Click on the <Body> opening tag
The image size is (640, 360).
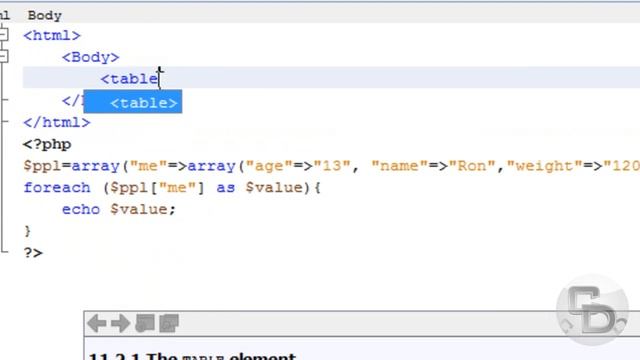(91, 57)
